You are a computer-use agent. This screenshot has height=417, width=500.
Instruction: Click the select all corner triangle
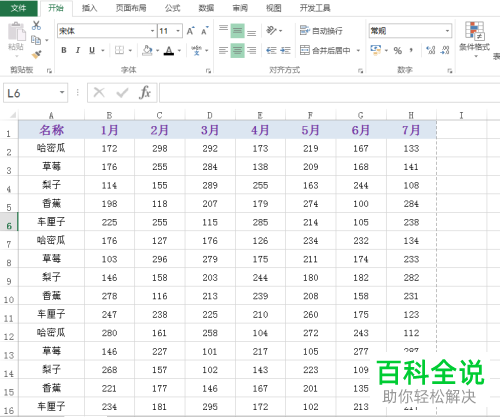pos(12,115)
